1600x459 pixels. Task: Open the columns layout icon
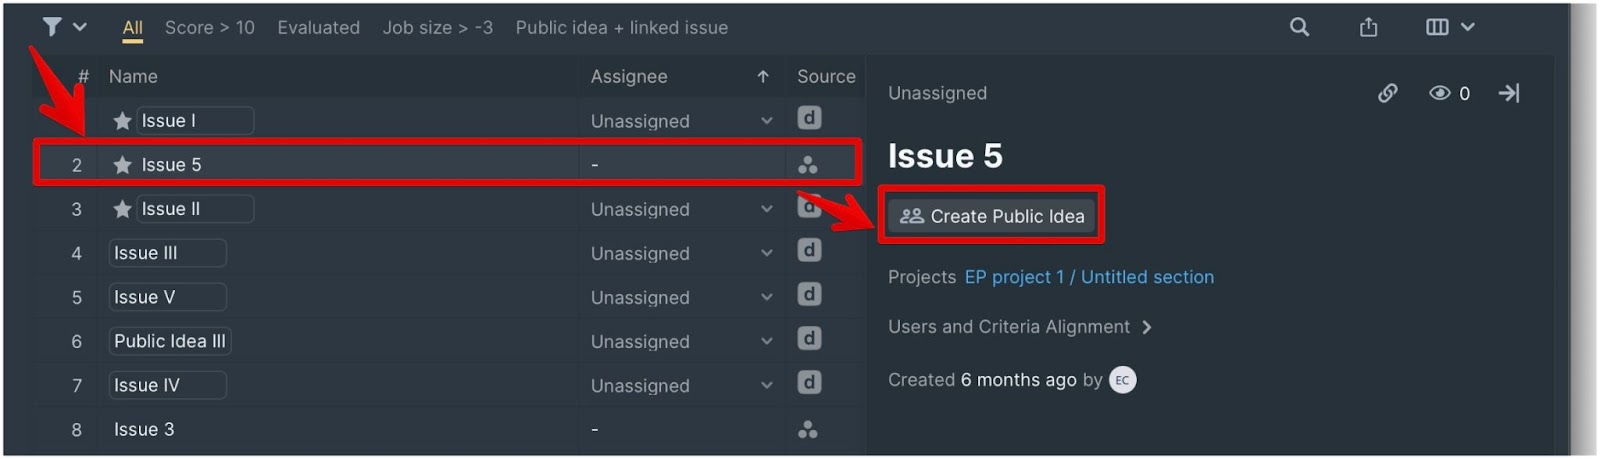coord(1437,27)
